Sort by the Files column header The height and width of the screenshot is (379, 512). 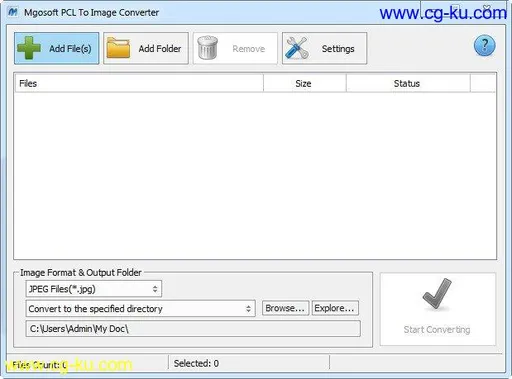pyautogui.click(x=139, y=83)
